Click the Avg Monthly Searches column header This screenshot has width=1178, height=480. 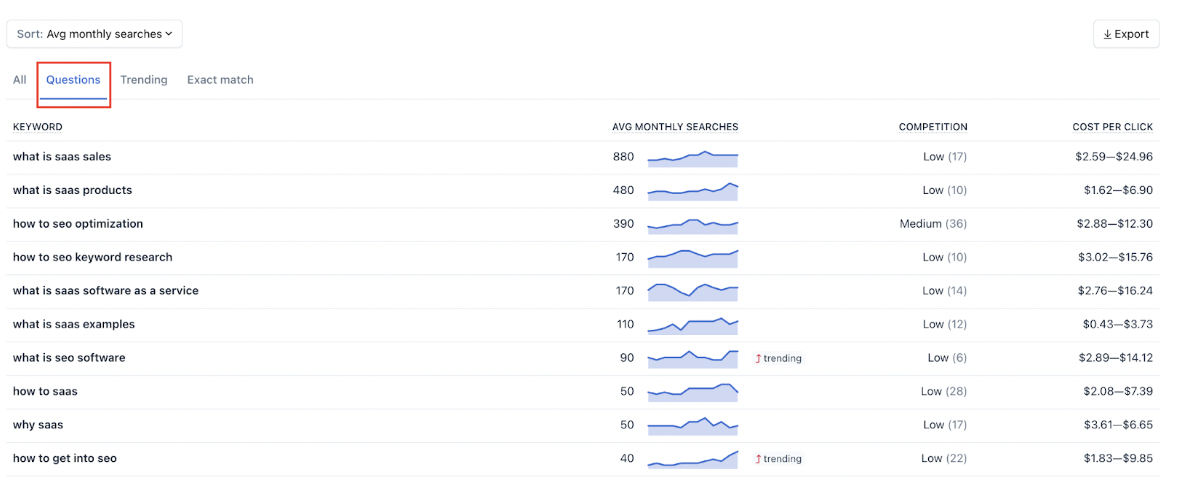tap(675, 127)
